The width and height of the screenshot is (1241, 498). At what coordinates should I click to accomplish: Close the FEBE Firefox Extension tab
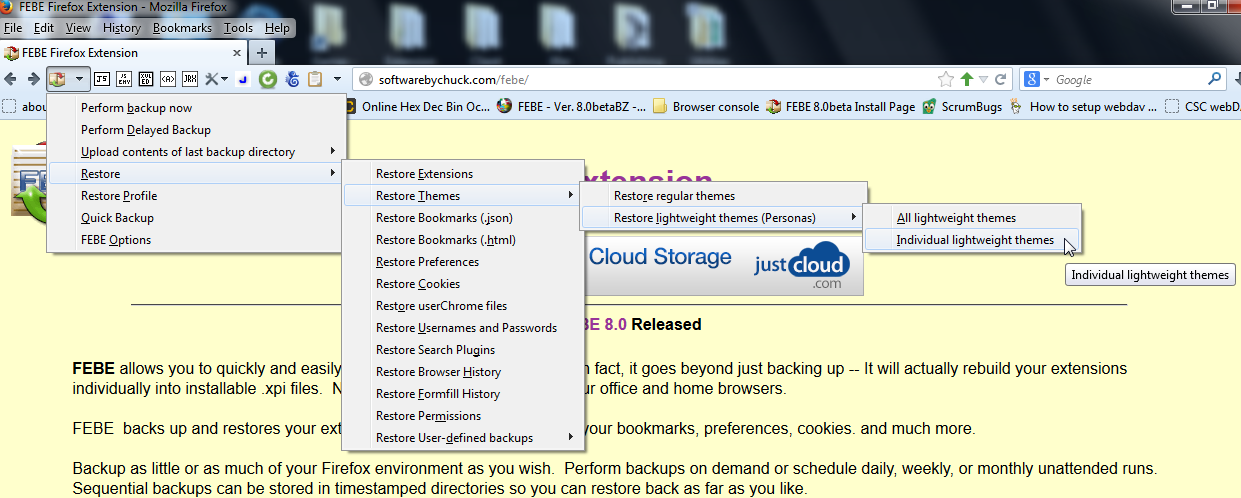238,53
